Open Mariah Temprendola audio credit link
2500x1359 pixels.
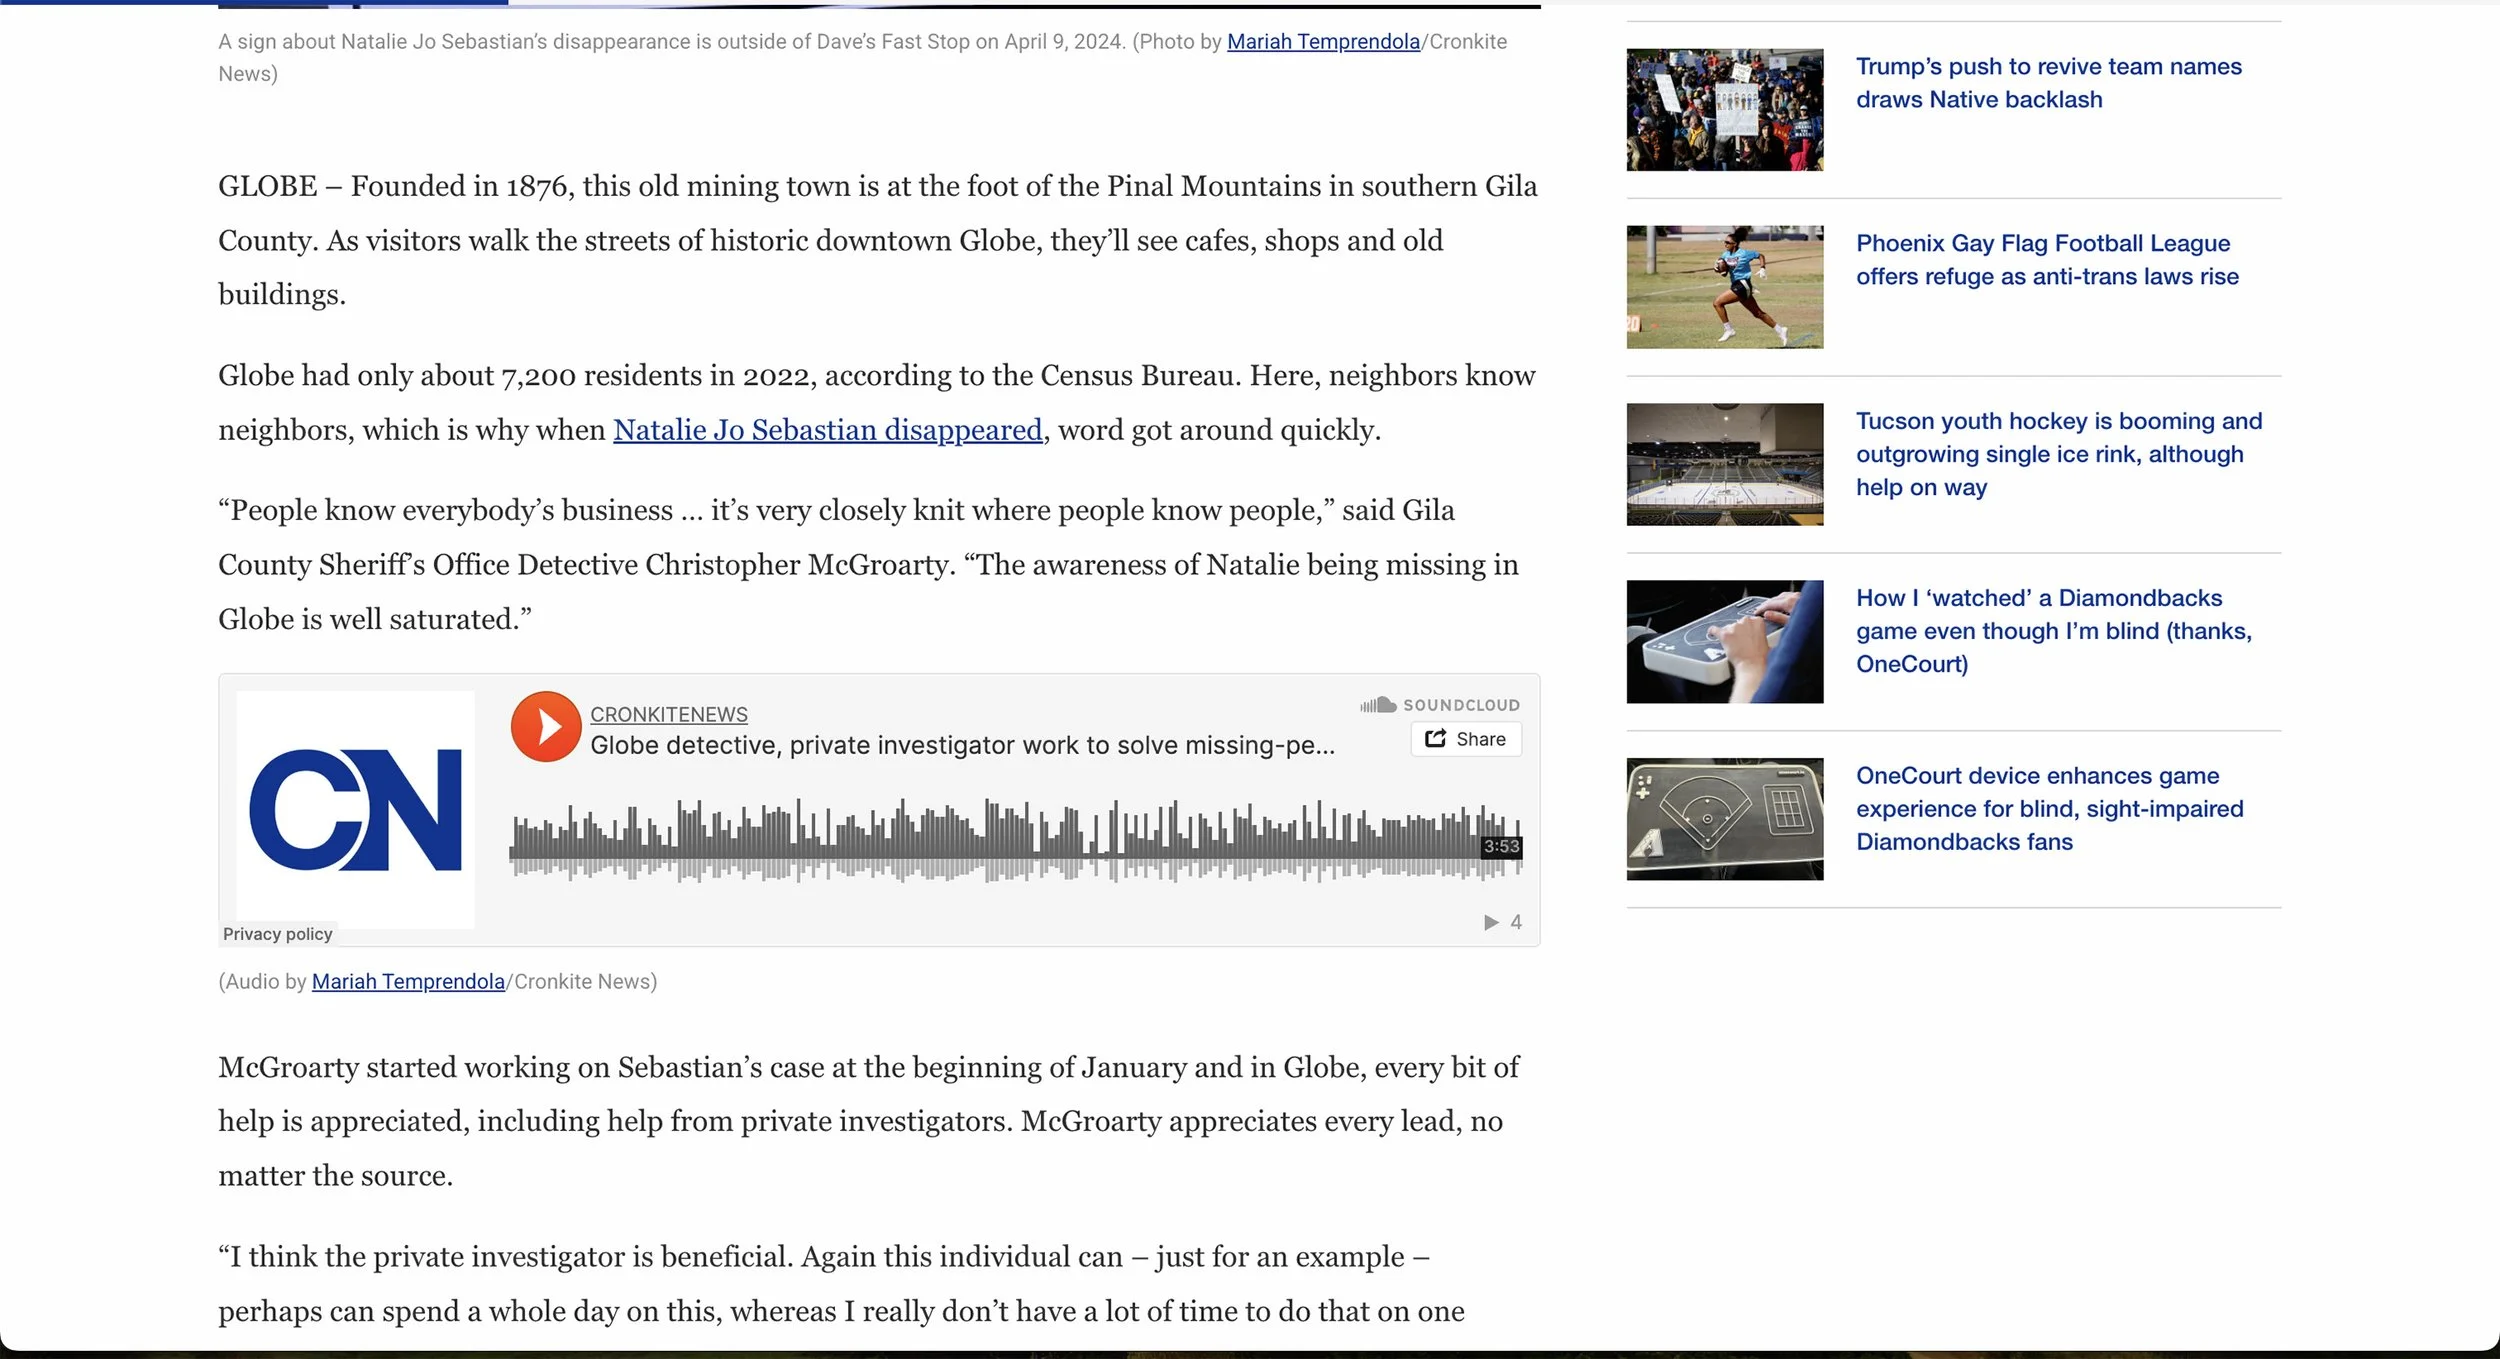click(x=408, y=981)
